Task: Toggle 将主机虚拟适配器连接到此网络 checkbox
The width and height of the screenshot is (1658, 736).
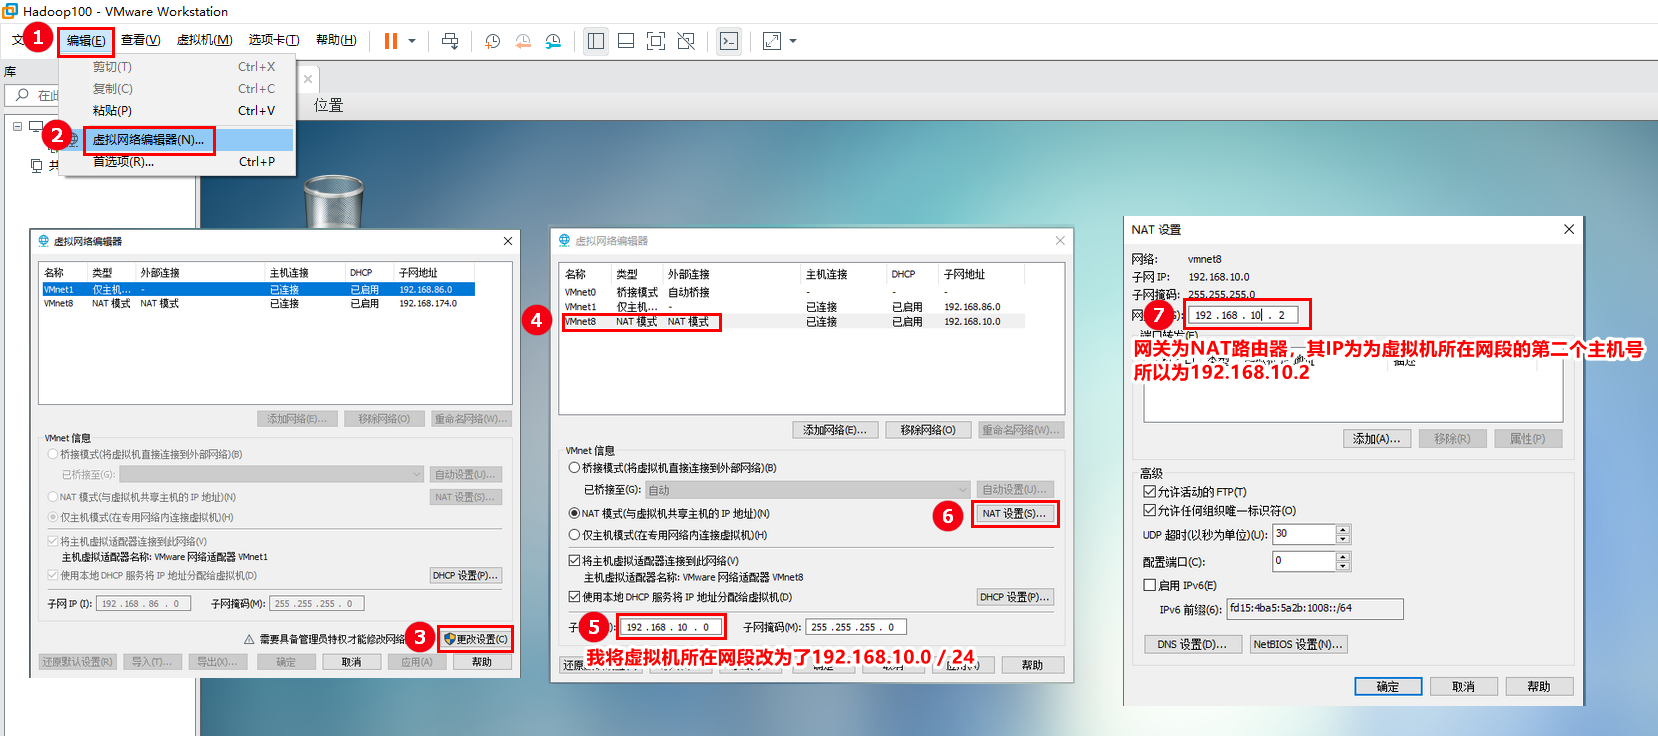Action: (x=574, y=561)
